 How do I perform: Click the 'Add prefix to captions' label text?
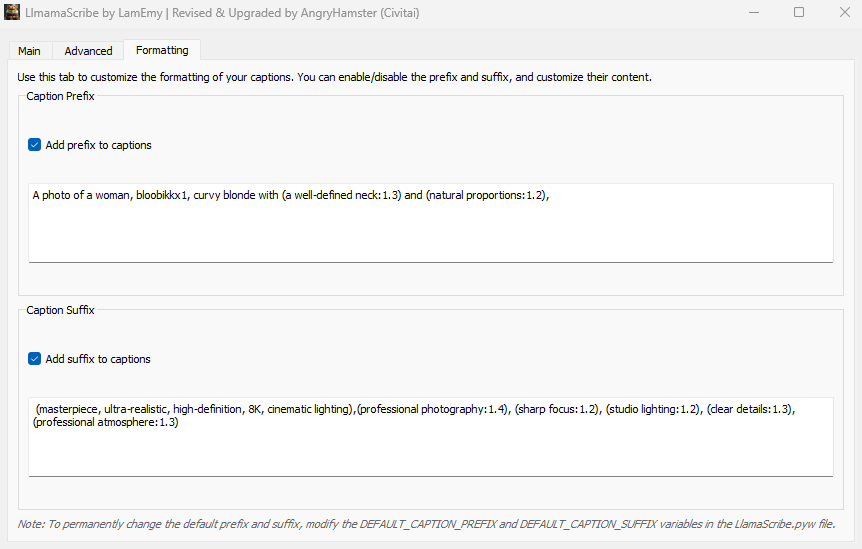pyautogui.click(x=98, y=145)
